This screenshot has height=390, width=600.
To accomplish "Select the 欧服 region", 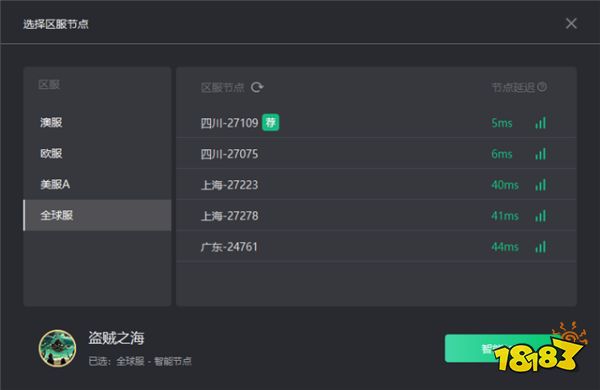I will point(97,153).
